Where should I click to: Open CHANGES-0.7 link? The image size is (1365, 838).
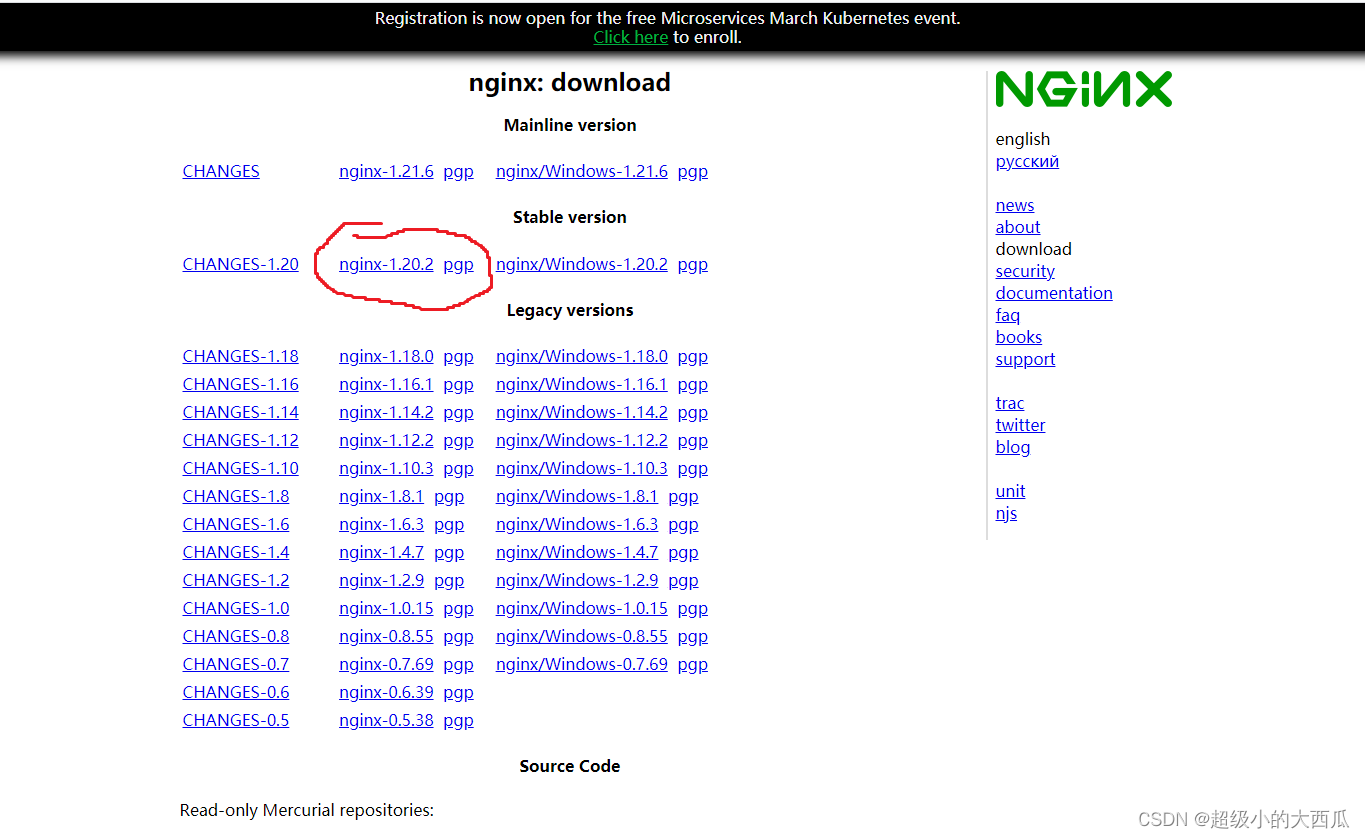[236, 664]
